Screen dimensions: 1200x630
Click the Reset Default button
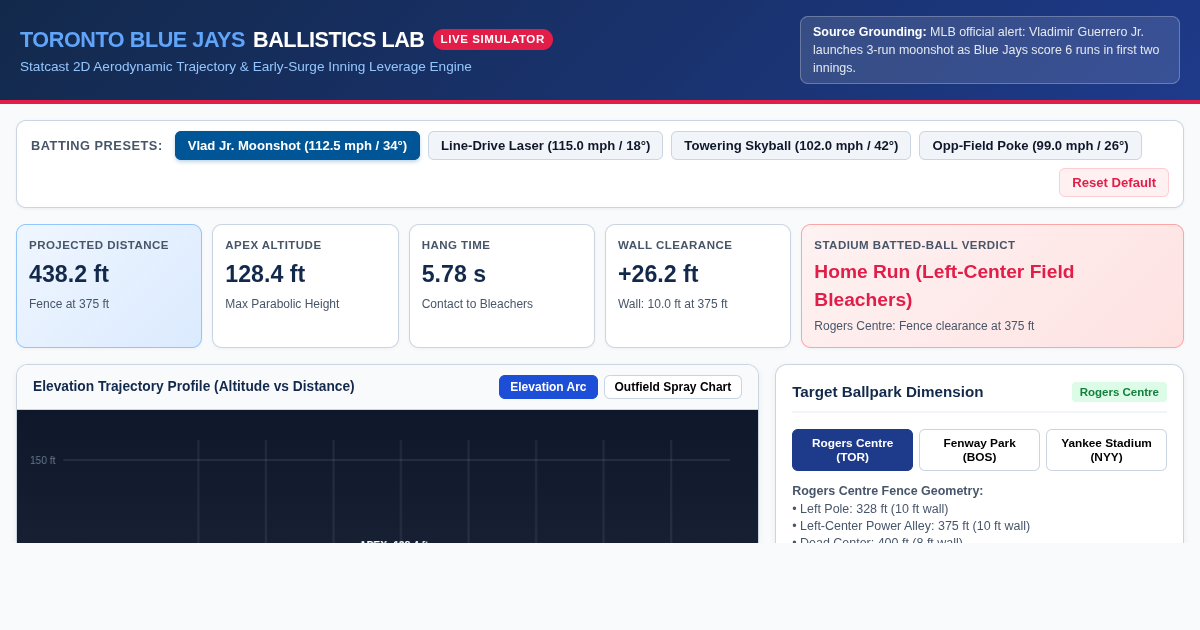pos(1114,182)
